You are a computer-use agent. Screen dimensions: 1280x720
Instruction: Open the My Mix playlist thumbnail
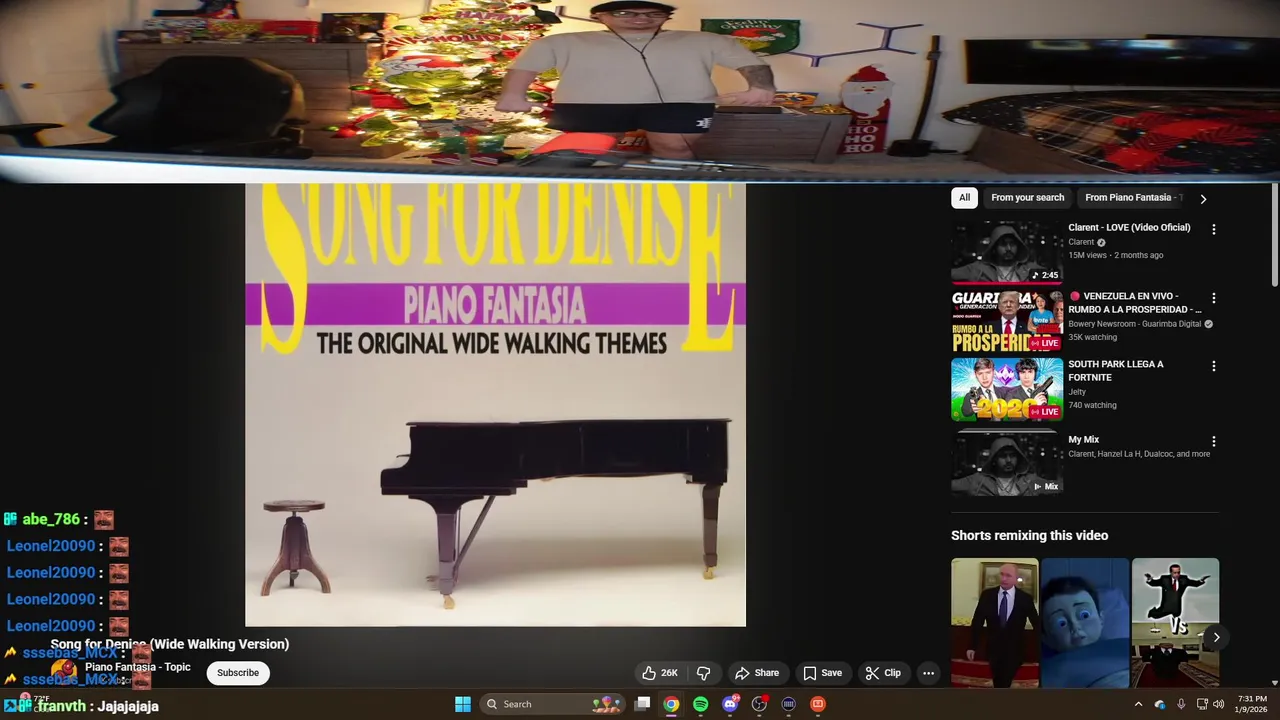pyautogui.click(x=1007, y=463)
